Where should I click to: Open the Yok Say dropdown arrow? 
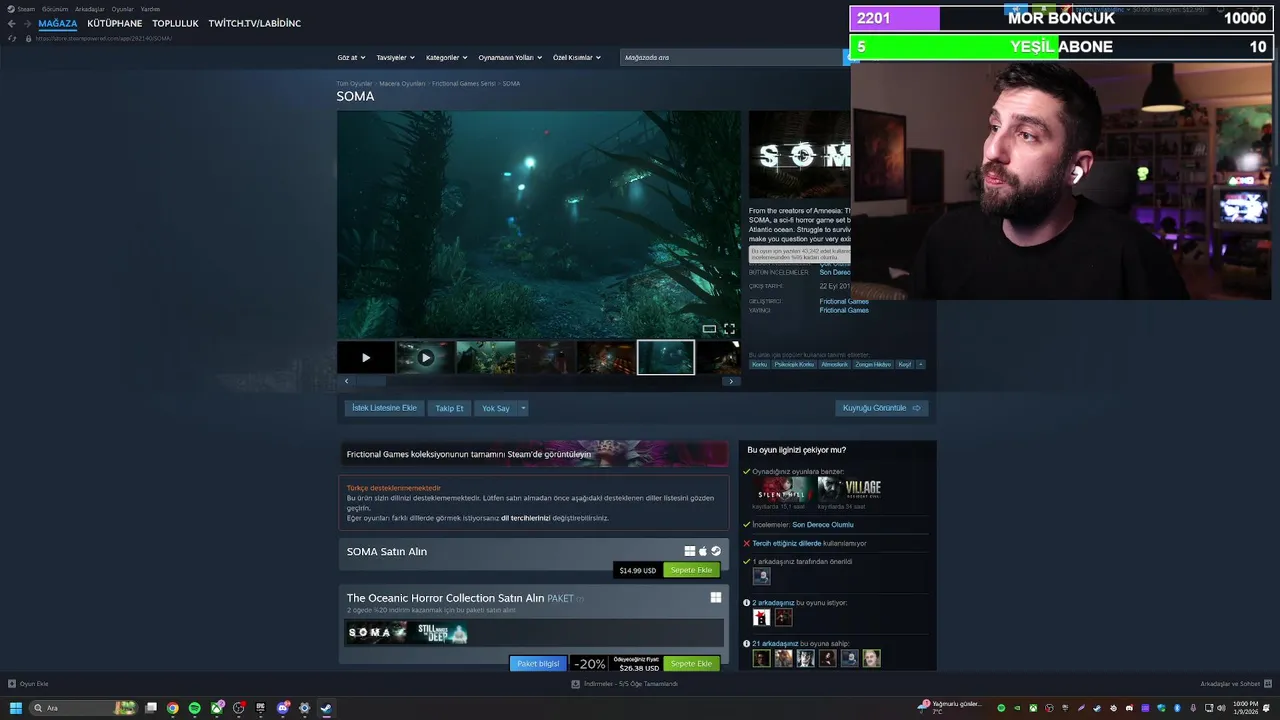tap(523, 408)
